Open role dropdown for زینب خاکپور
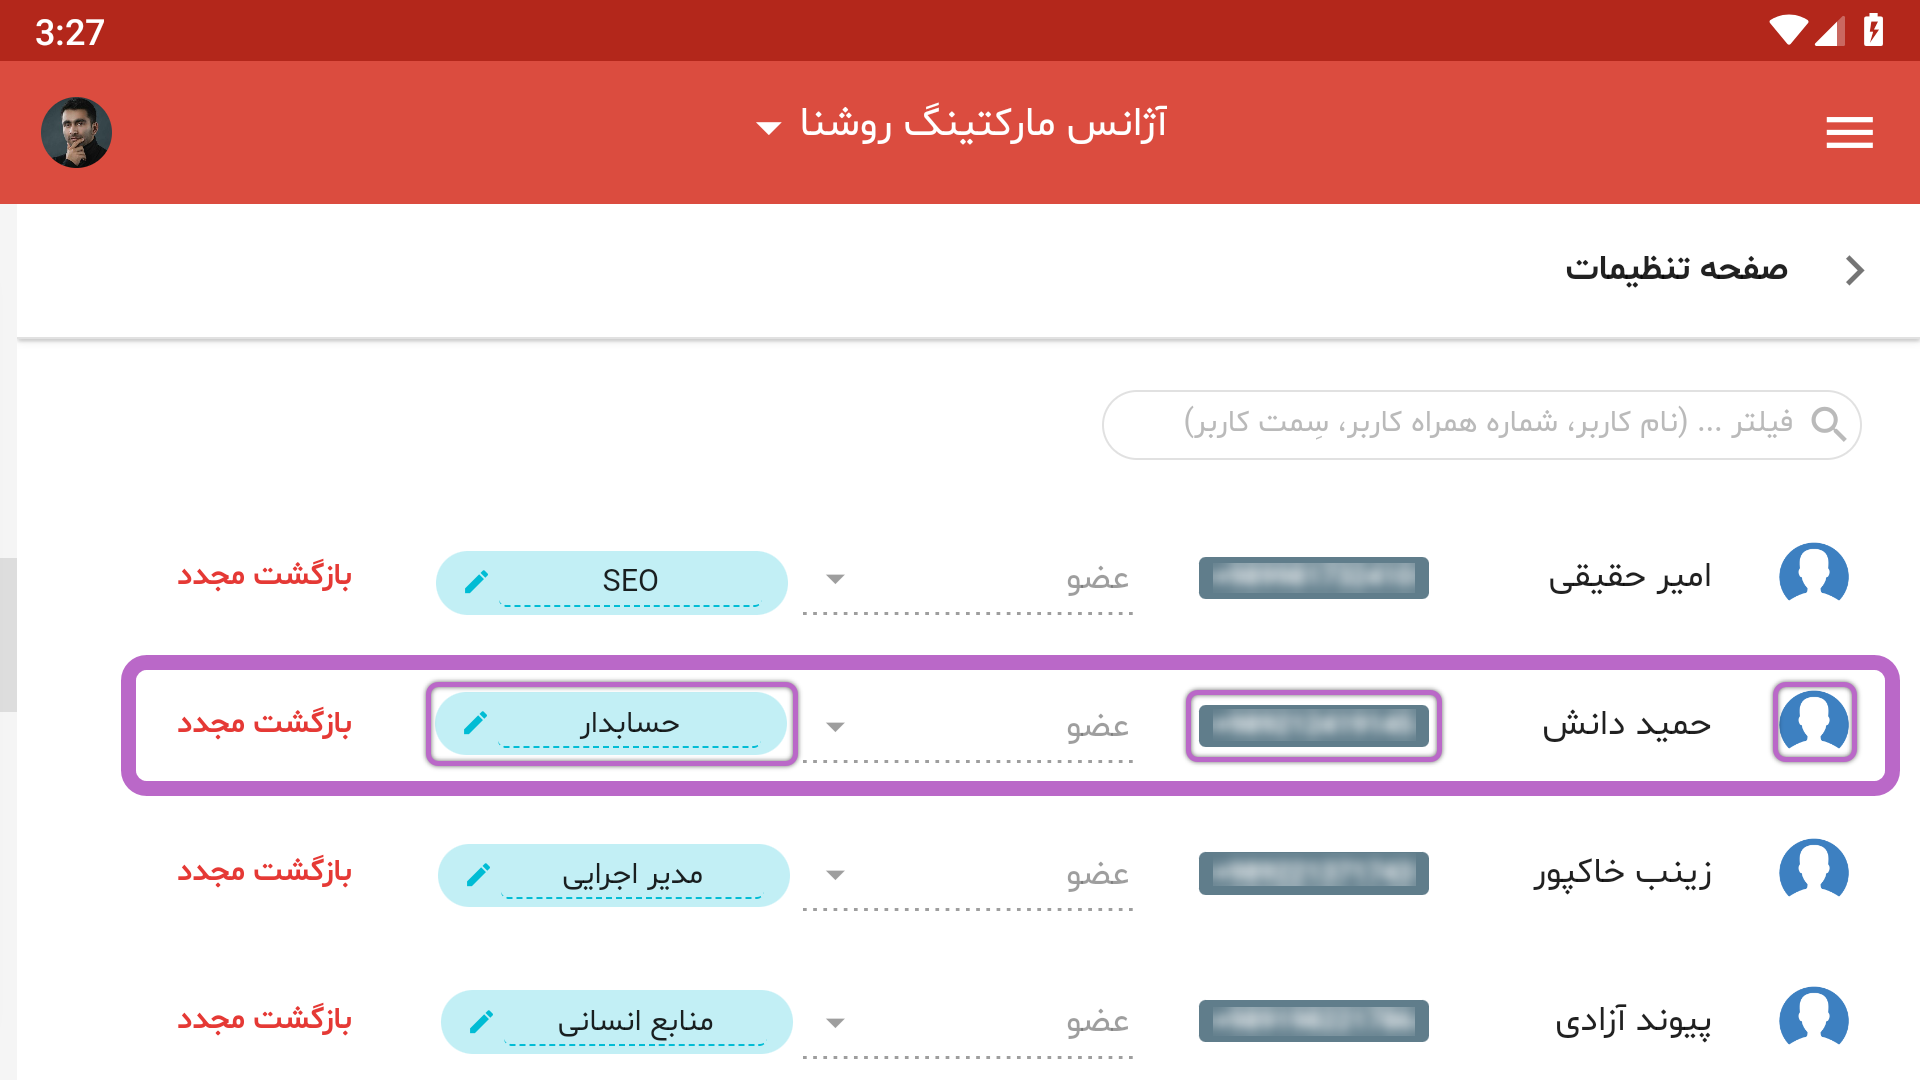 (x=968, y=875)
